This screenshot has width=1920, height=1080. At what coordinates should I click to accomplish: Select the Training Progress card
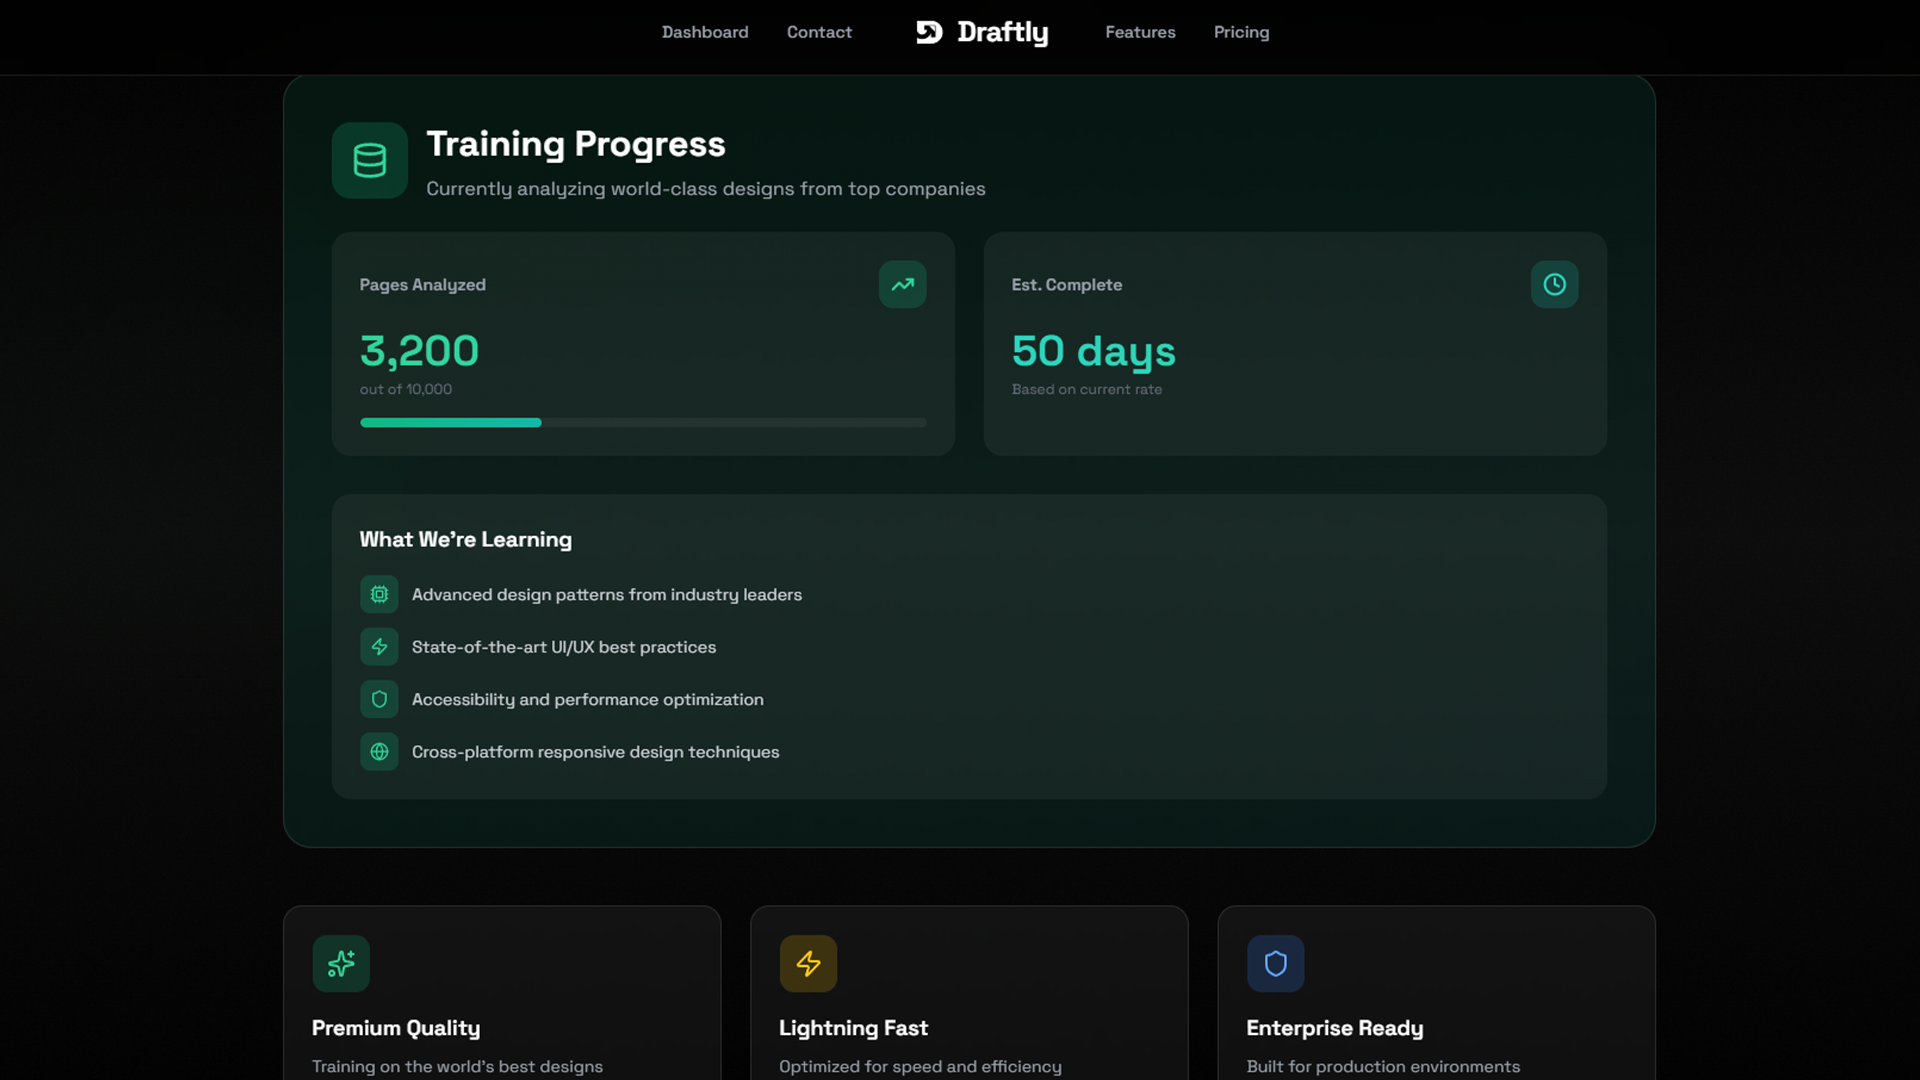[x=968, y=460]
